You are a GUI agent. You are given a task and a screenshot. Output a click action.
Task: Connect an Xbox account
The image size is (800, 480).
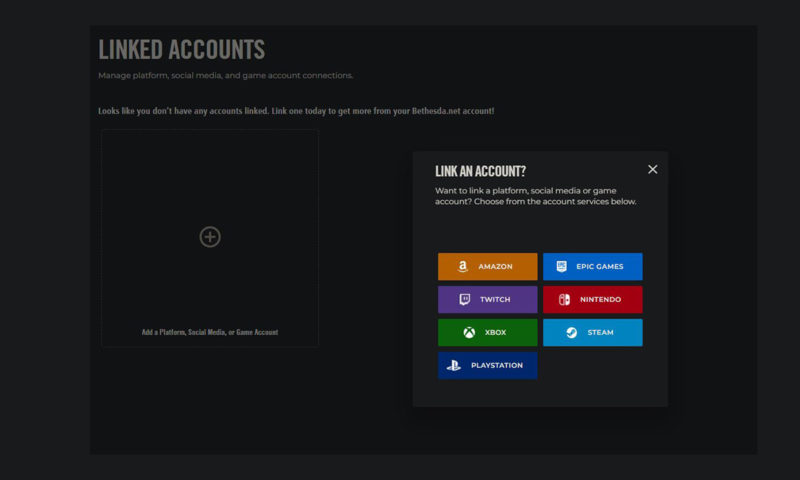coord(487,333)
